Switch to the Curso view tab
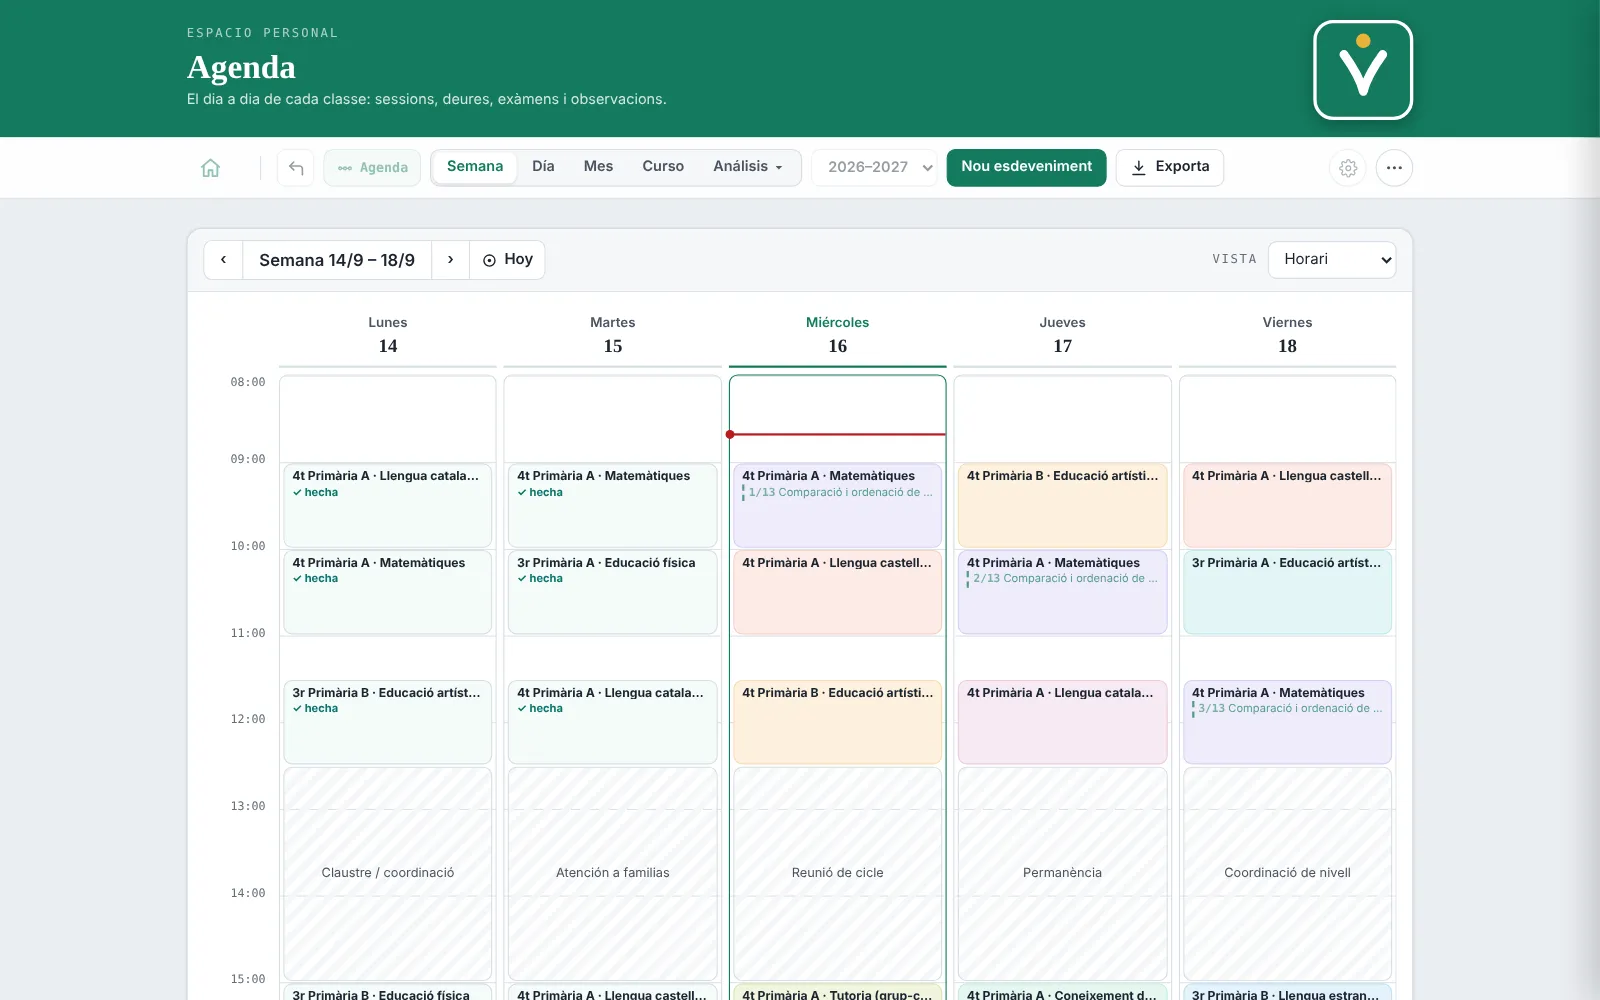Image resolution: width=1600 pixels, height=1000 pixels. pos(663,167)
